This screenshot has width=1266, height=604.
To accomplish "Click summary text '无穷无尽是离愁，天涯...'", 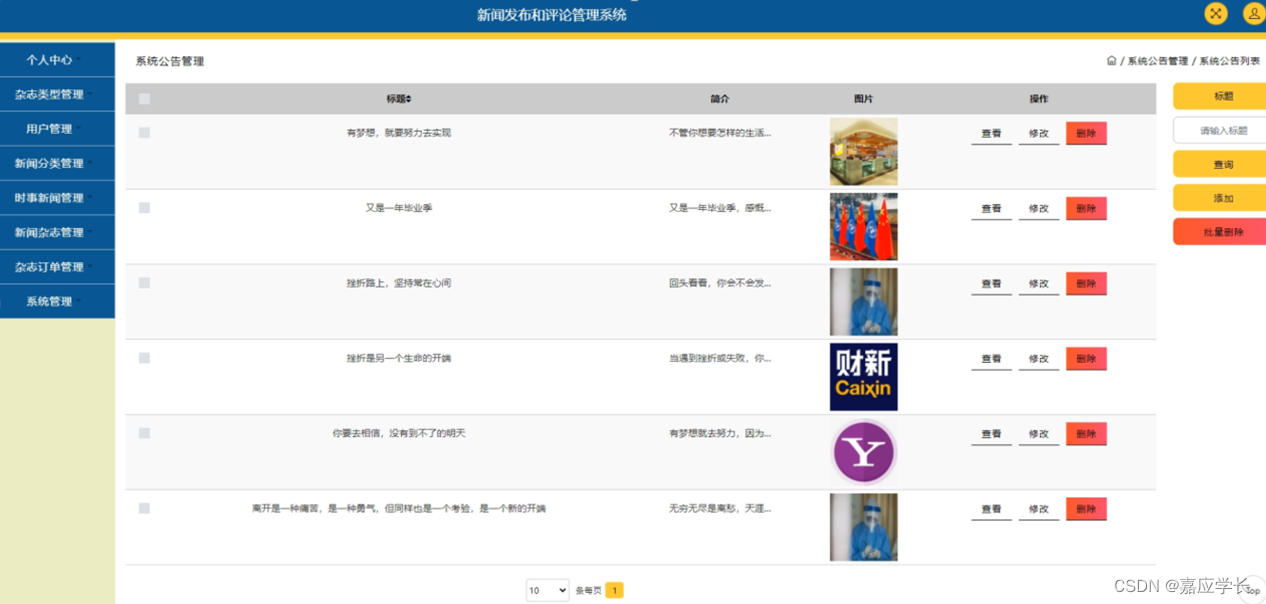I will (720, 508).
